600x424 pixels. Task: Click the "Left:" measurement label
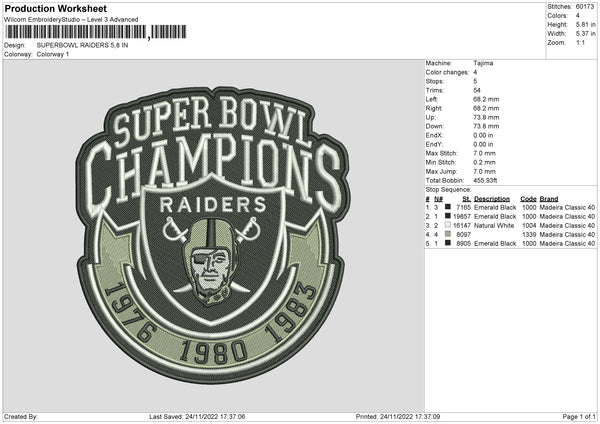point(432,99)
